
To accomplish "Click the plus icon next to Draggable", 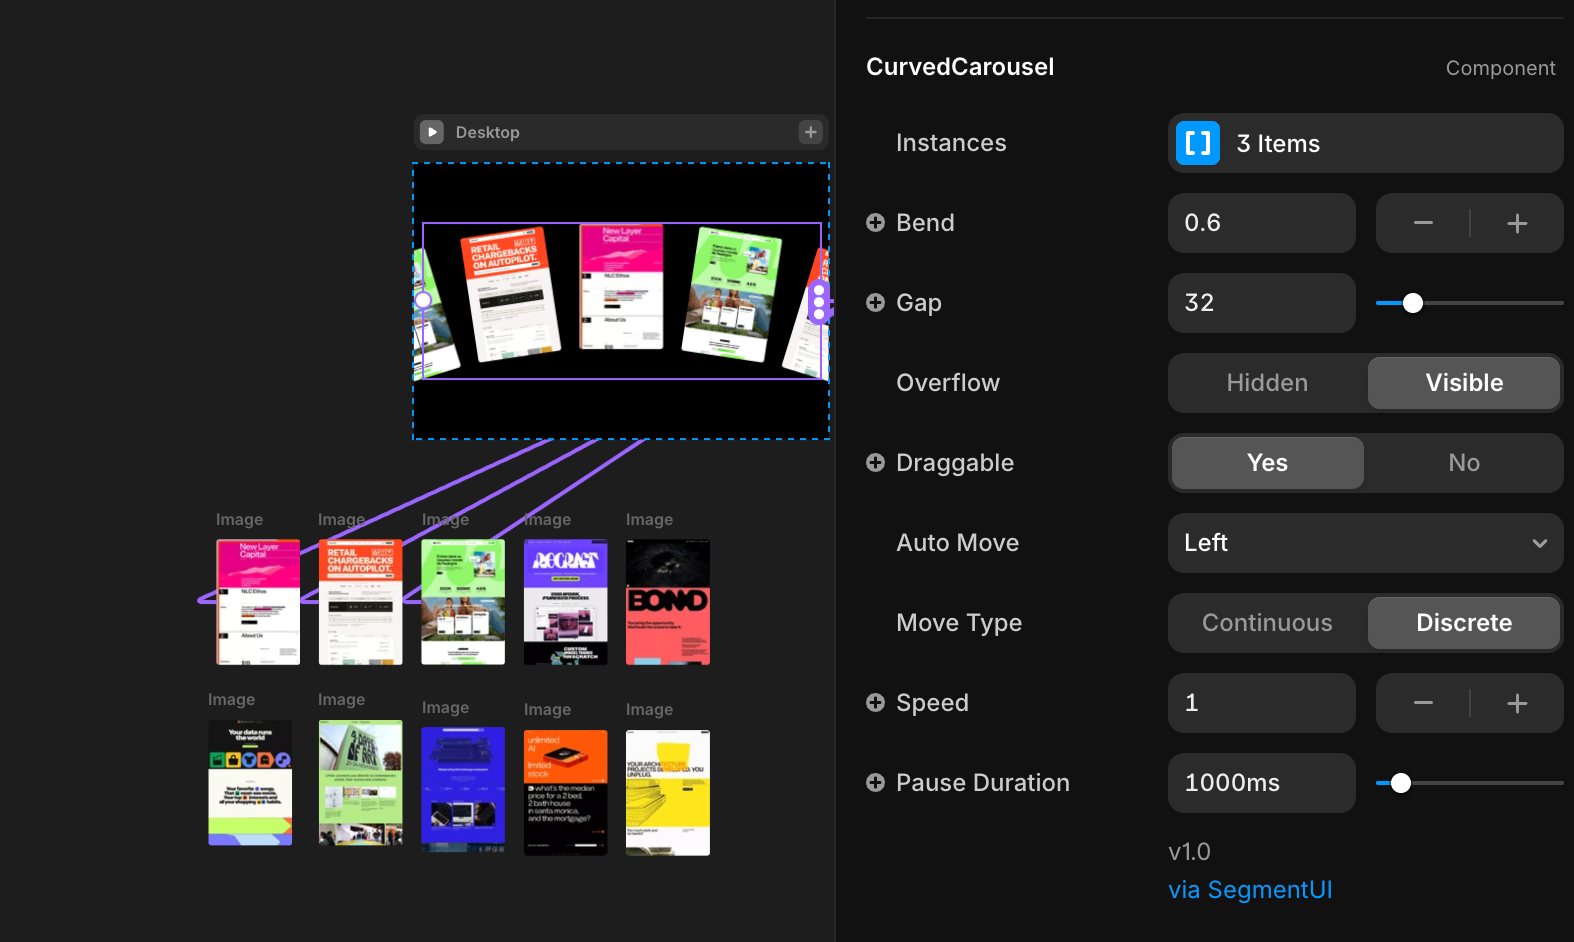I will tap(875, 463).
